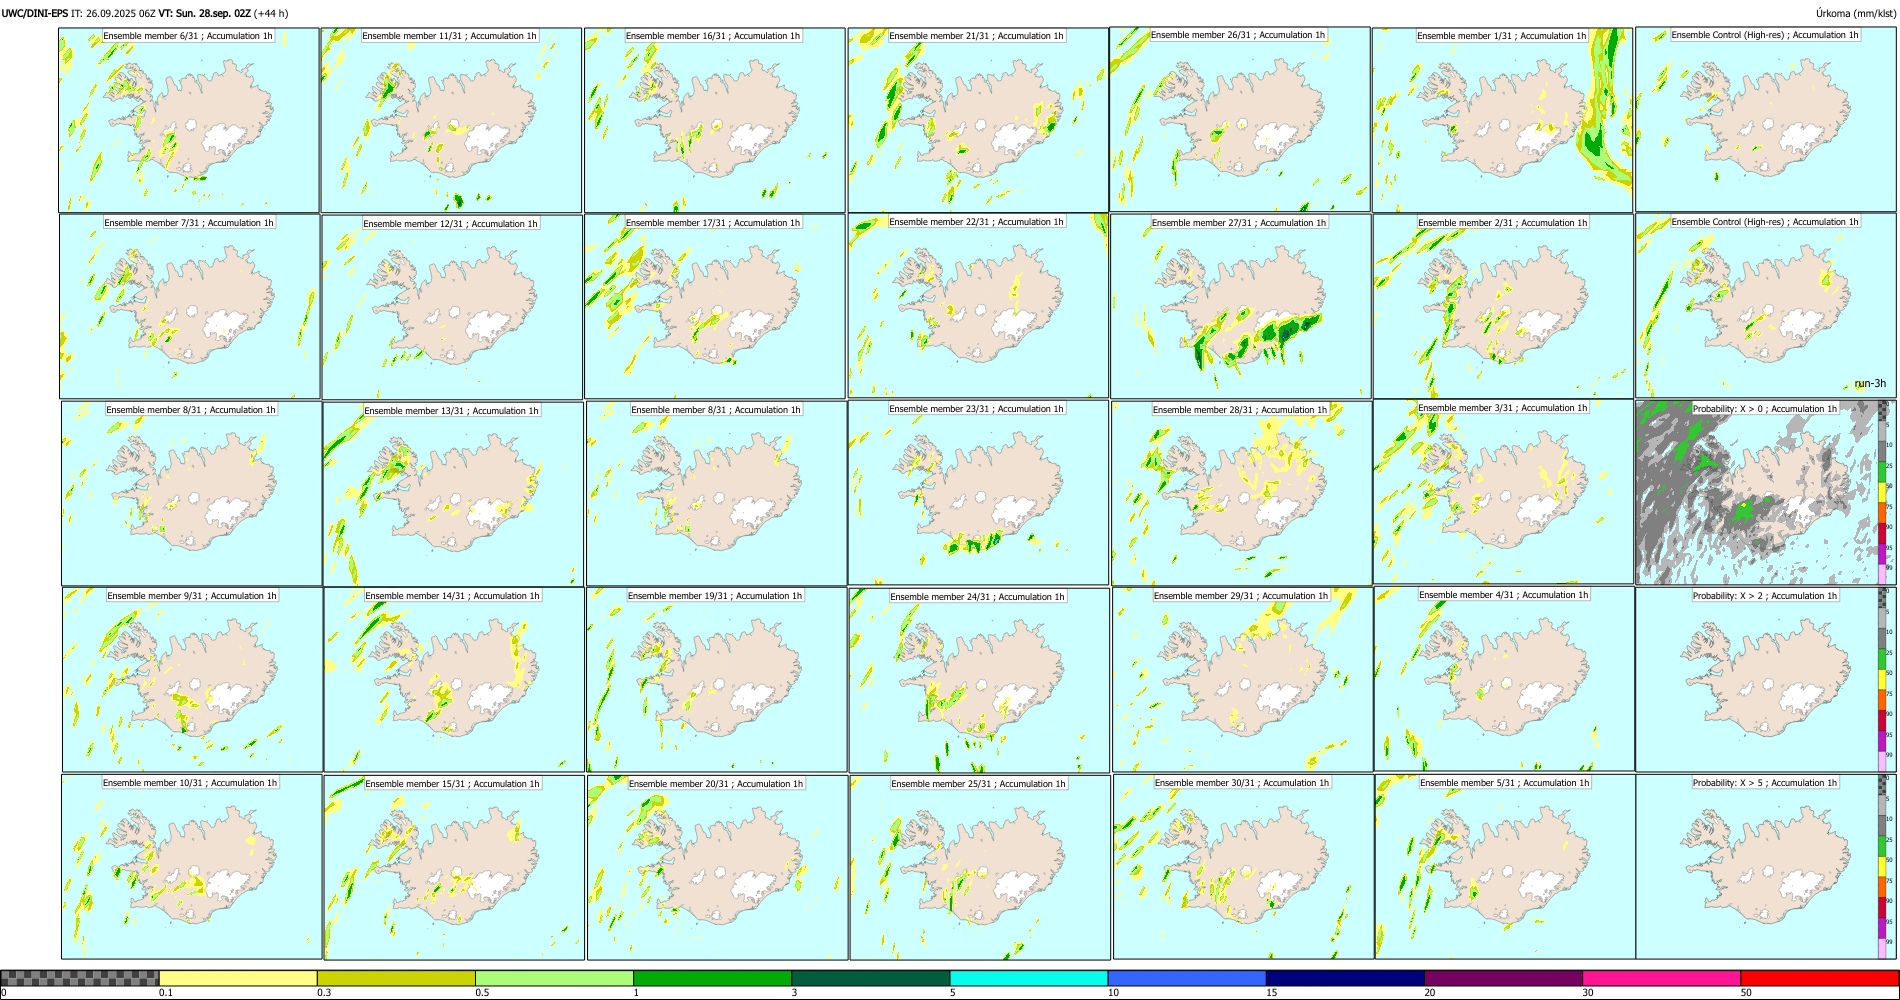1900x1000 pixels.
Task: View the Ensemble member 21/31 map panel
Action: (x=977, y=119)
